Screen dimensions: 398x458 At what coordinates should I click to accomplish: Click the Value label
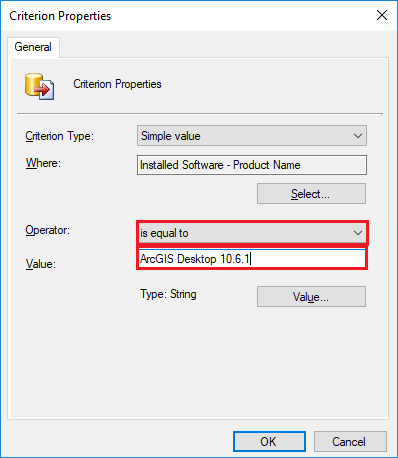click(x=41, y=264)
